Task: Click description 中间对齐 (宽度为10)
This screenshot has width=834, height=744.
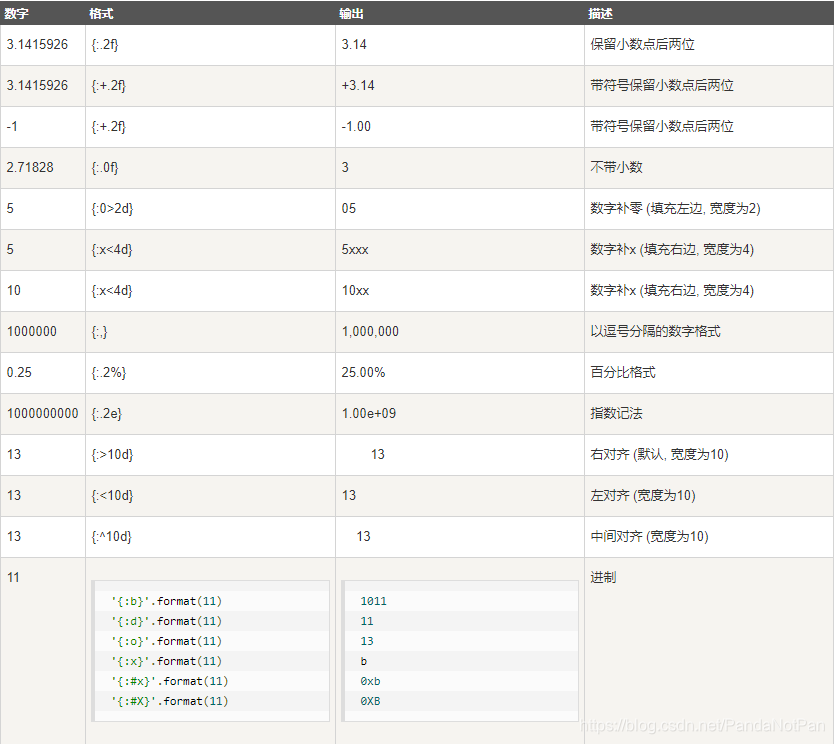Action: click(x=649, y=536)
